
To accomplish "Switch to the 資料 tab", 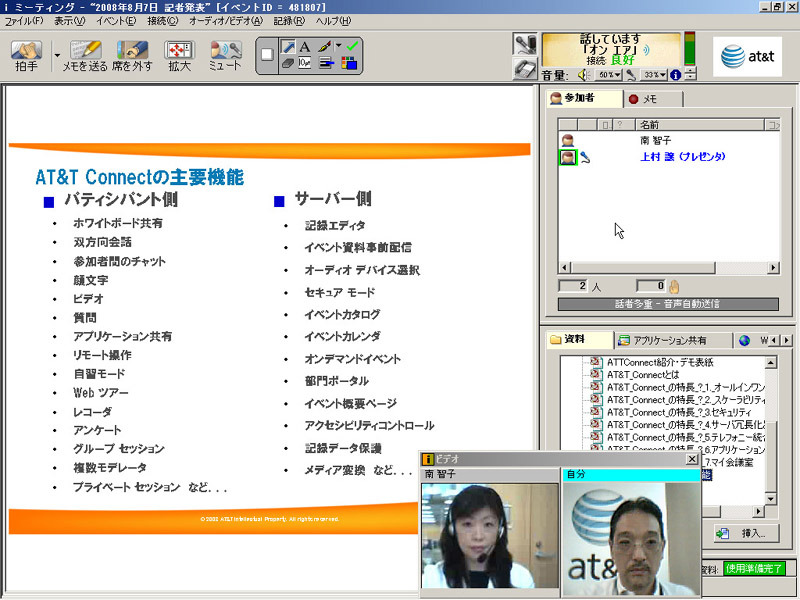I will pos(580,339).
